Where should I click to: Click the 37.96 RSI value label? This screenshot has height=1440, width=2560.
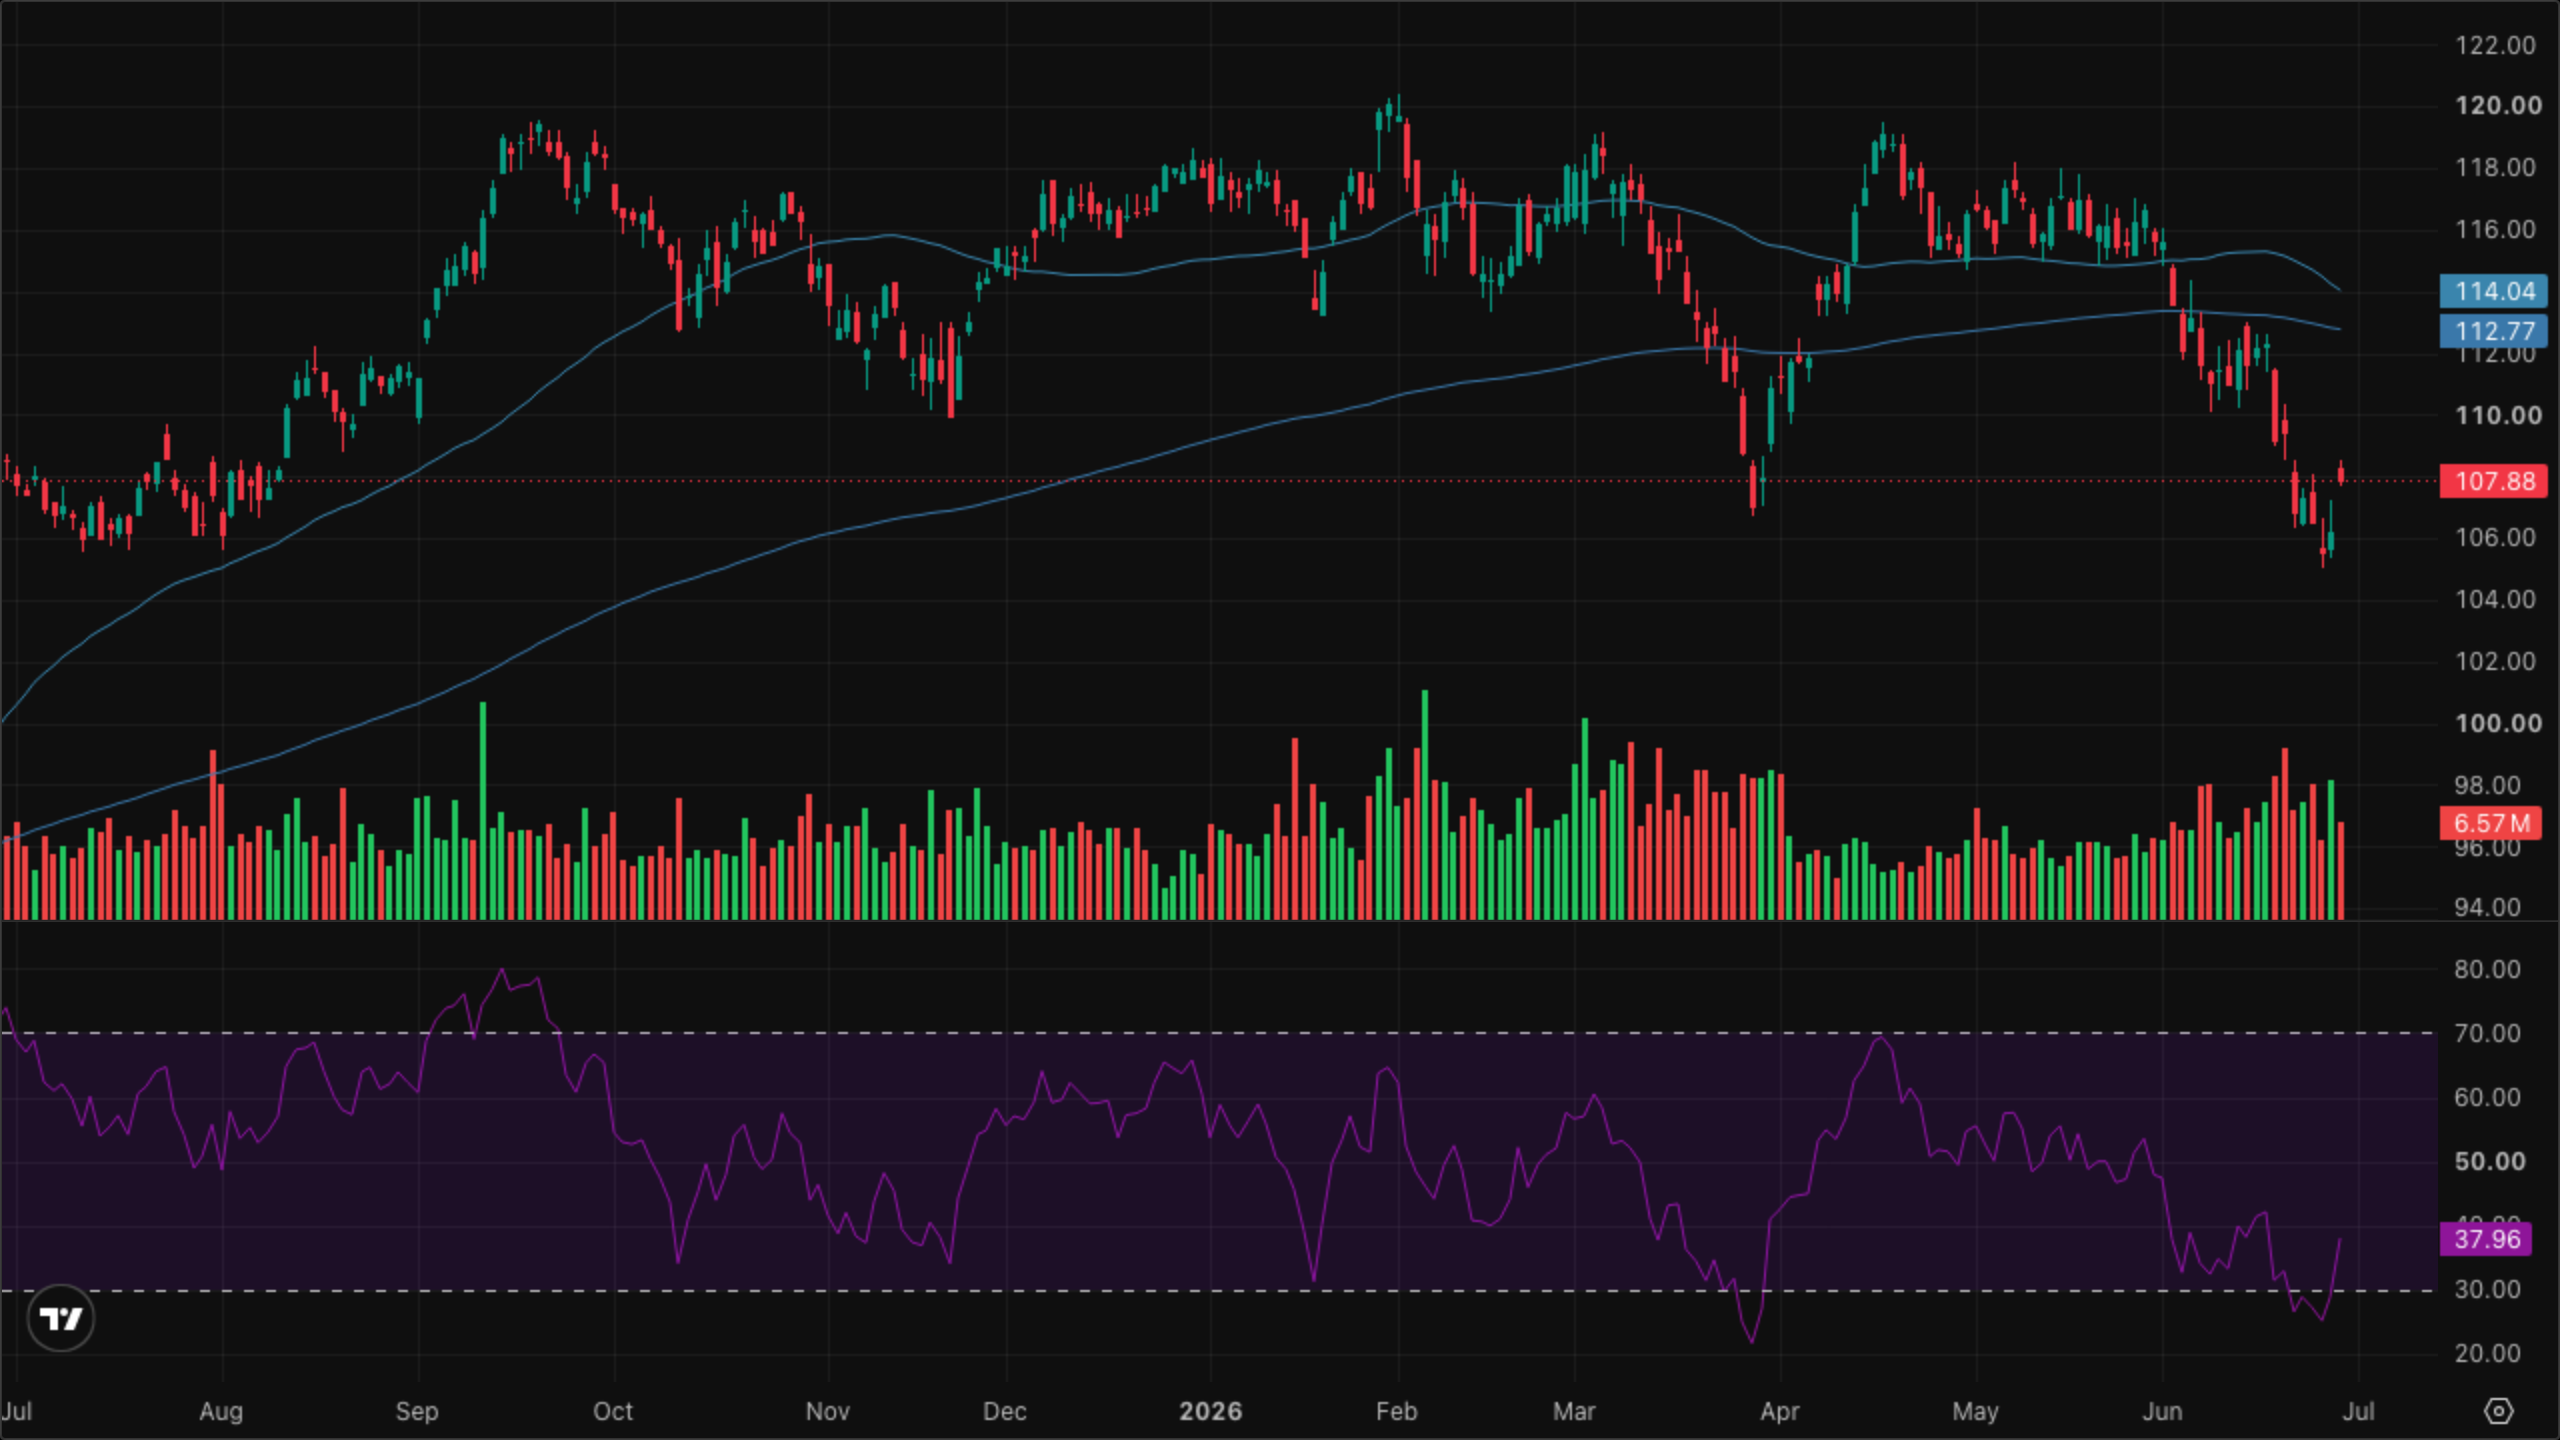pyautogui.click(x=2487, y=1239)
